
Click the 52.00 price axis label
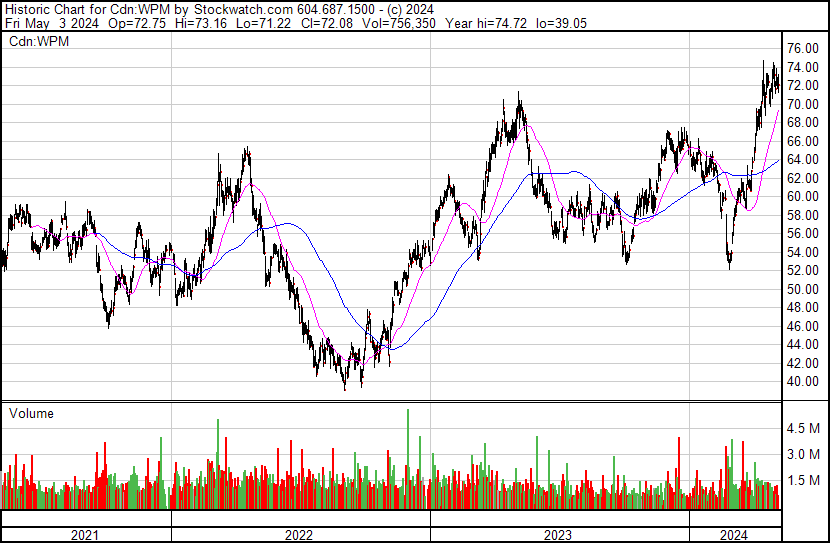[x=803, y=270]
